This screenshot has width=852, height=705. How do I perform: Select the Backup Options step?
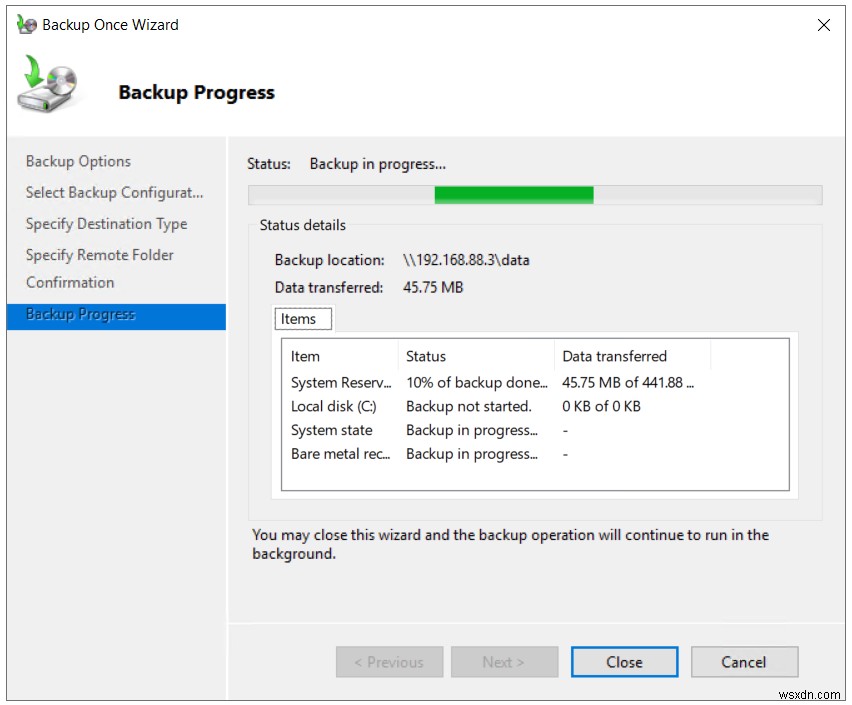[x=78, y=161]
